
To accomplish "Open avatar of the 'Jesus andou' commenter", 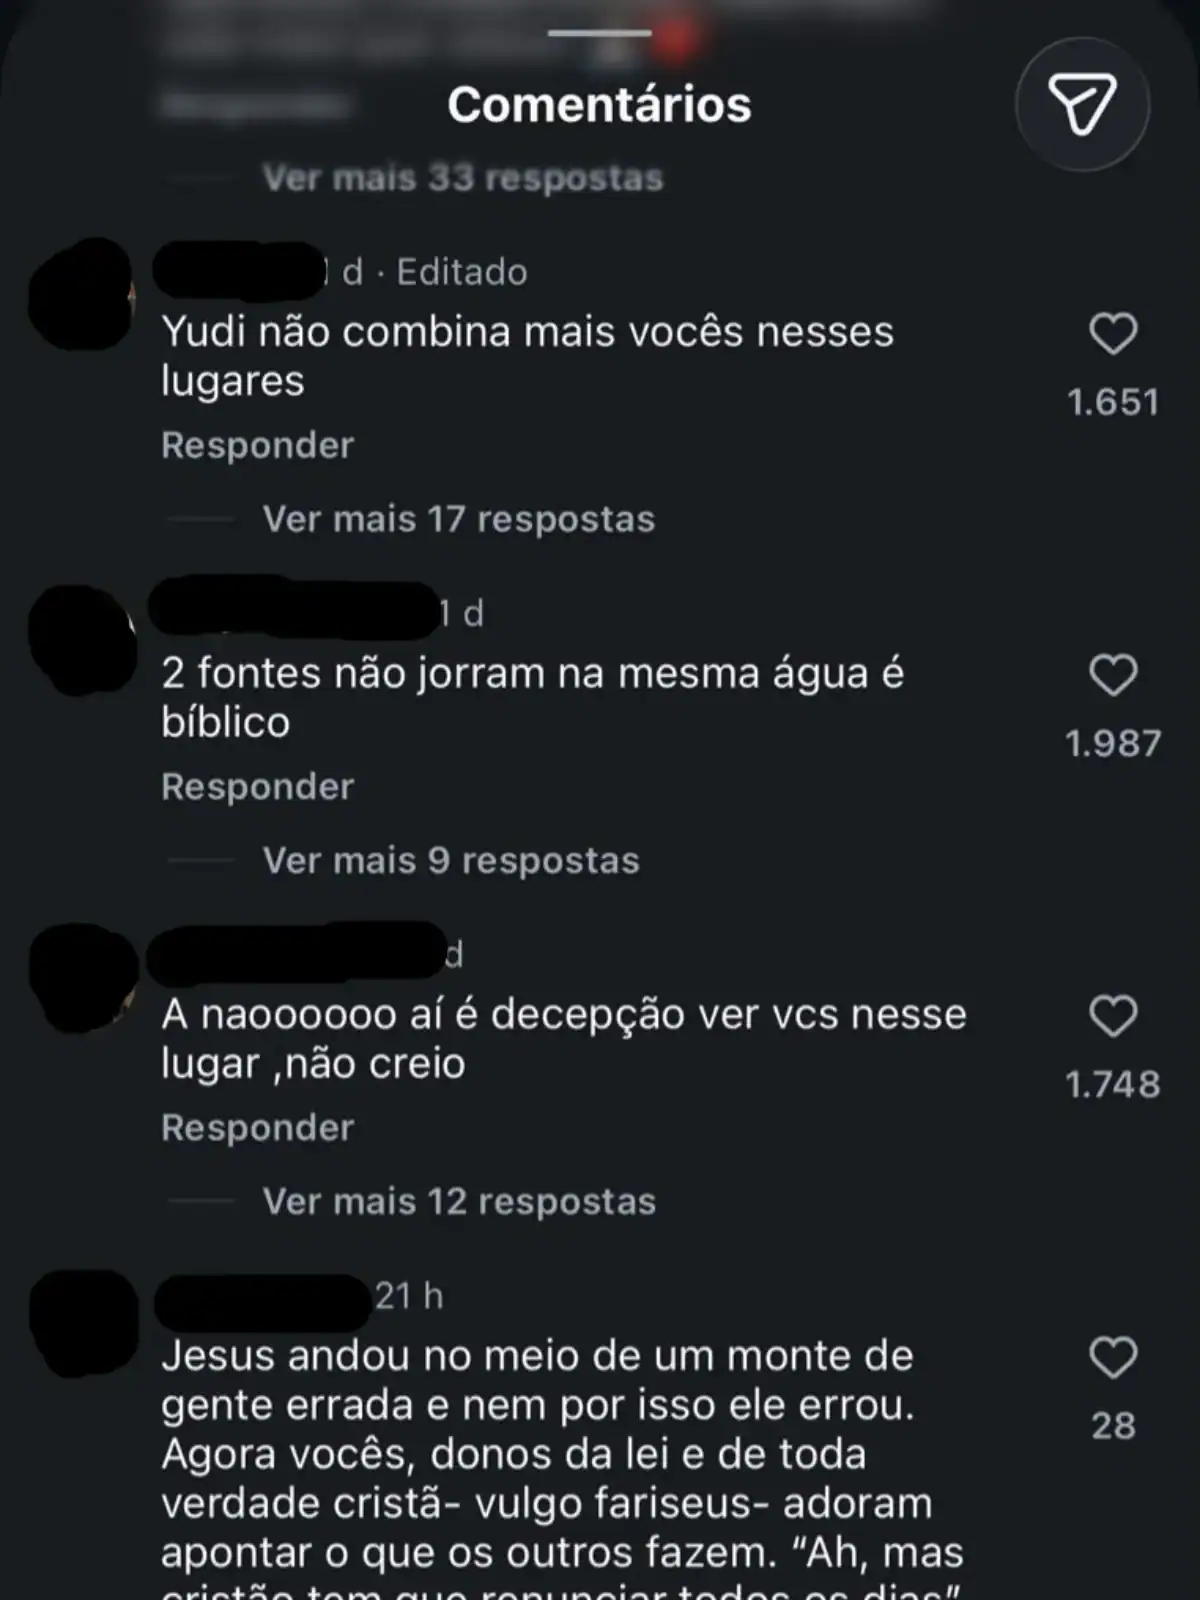I will point(84,1323).
